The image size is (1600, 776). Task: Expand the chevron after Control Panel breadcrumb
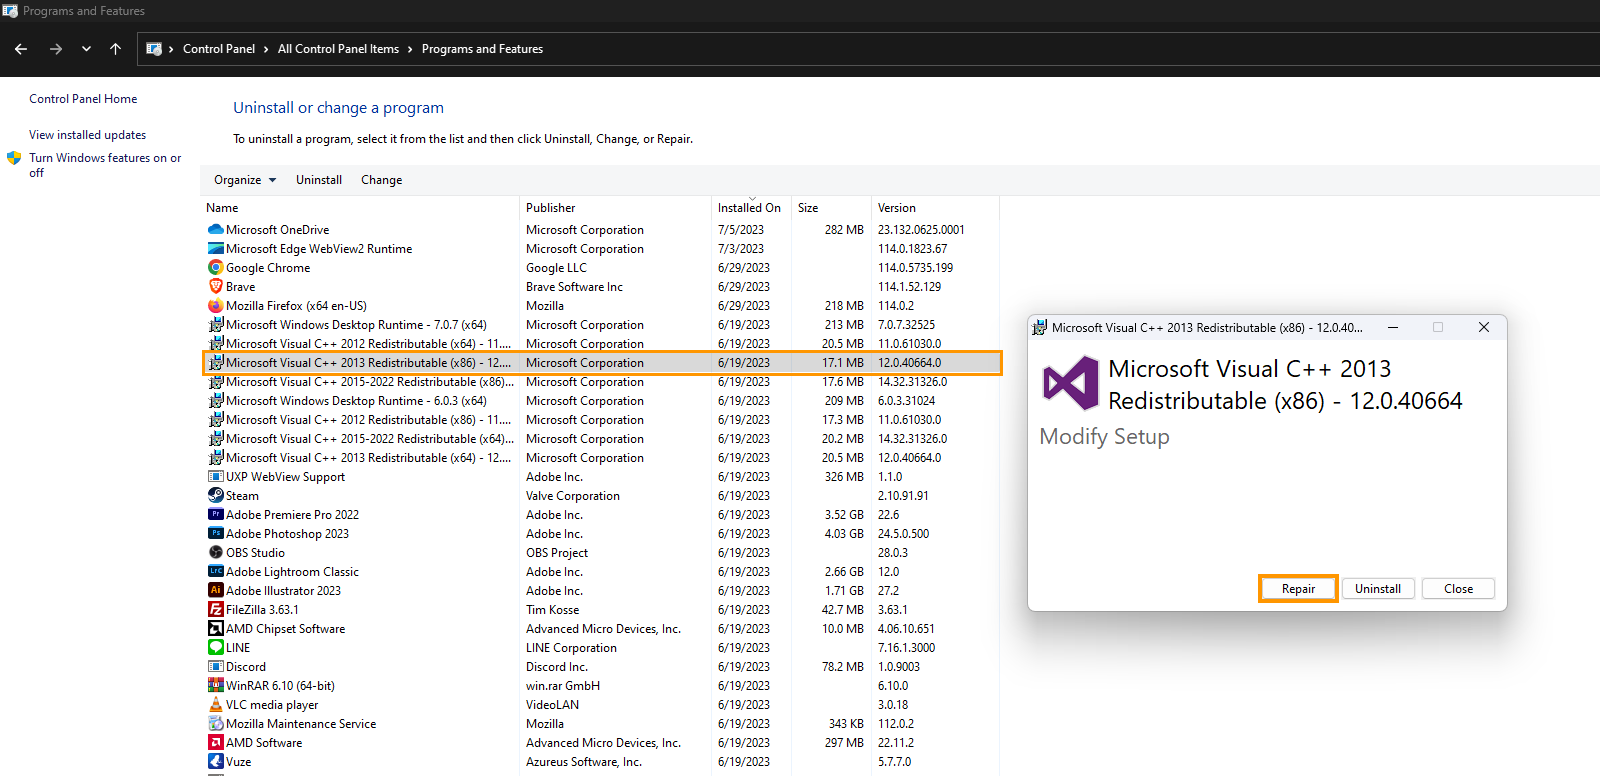(x=266, y=49)
